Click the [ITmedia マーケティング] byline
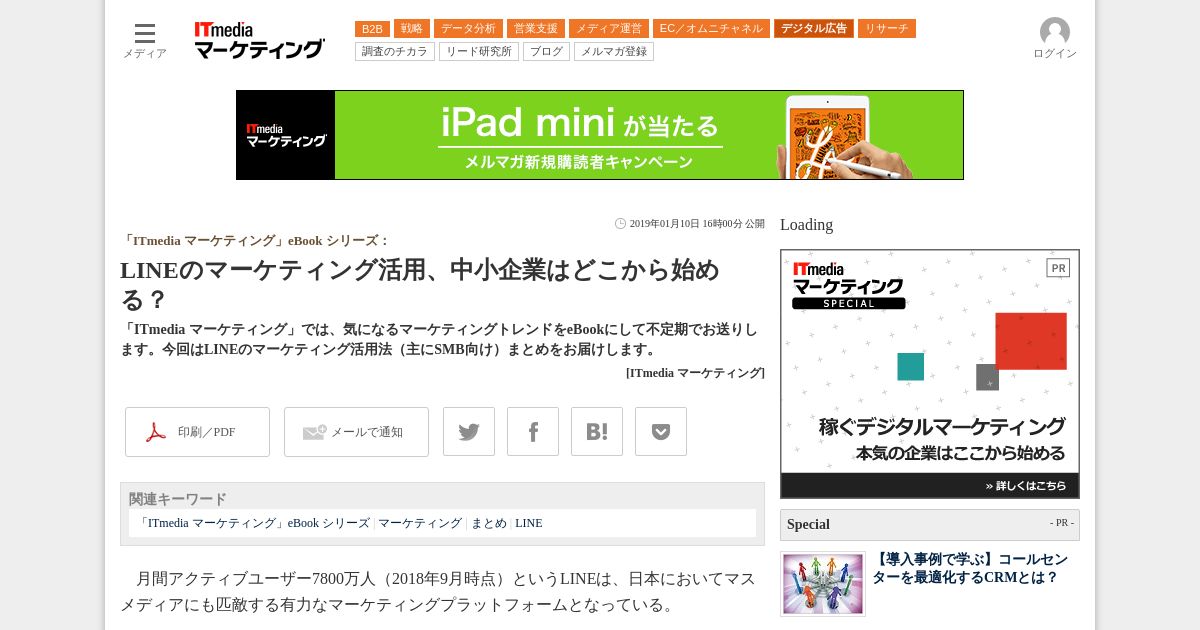The width and height of the screenshot is (1200, 630). 695,373
